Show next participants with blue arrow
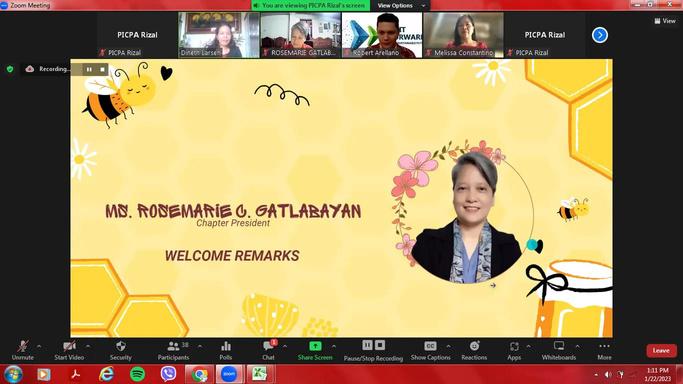This screenshot has height=384, width=683. click(x=600, y=35)
